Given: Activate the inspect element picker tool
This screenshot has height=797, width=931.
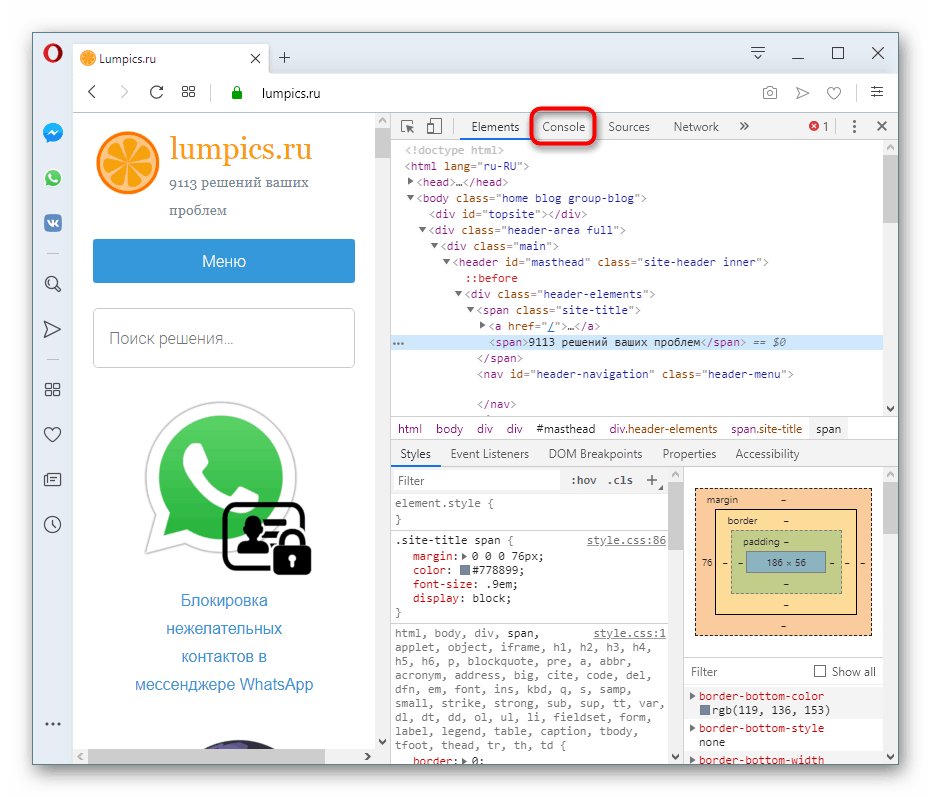Looking at the screenshot, I should [407, 126].
